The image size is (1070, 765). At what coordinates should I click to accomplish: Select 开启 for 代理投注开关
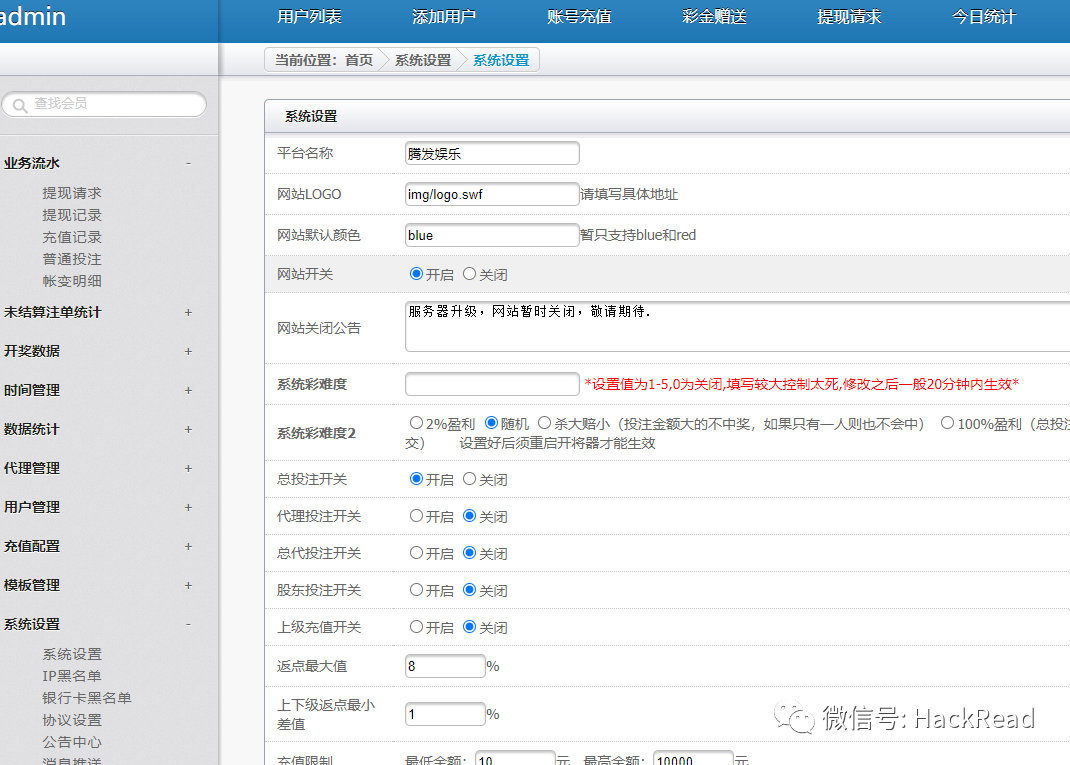(416, 516)
